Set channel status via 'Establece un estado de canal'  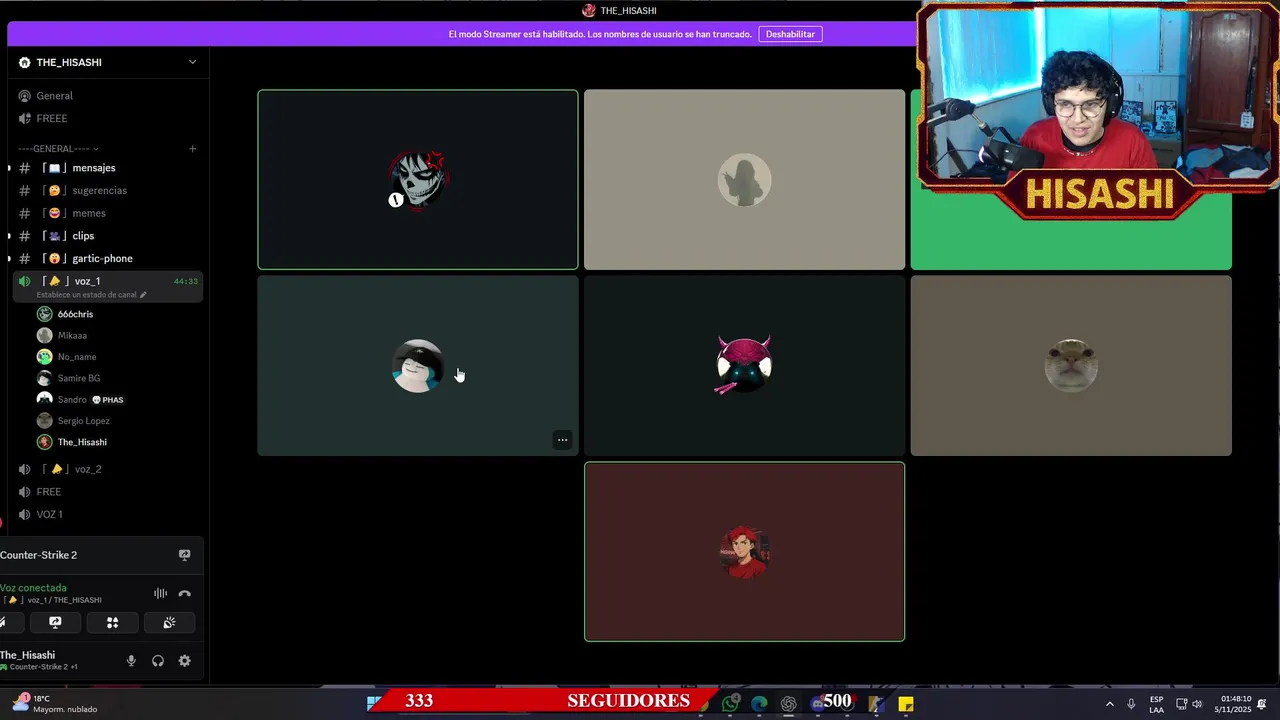[x=91, y=295]
